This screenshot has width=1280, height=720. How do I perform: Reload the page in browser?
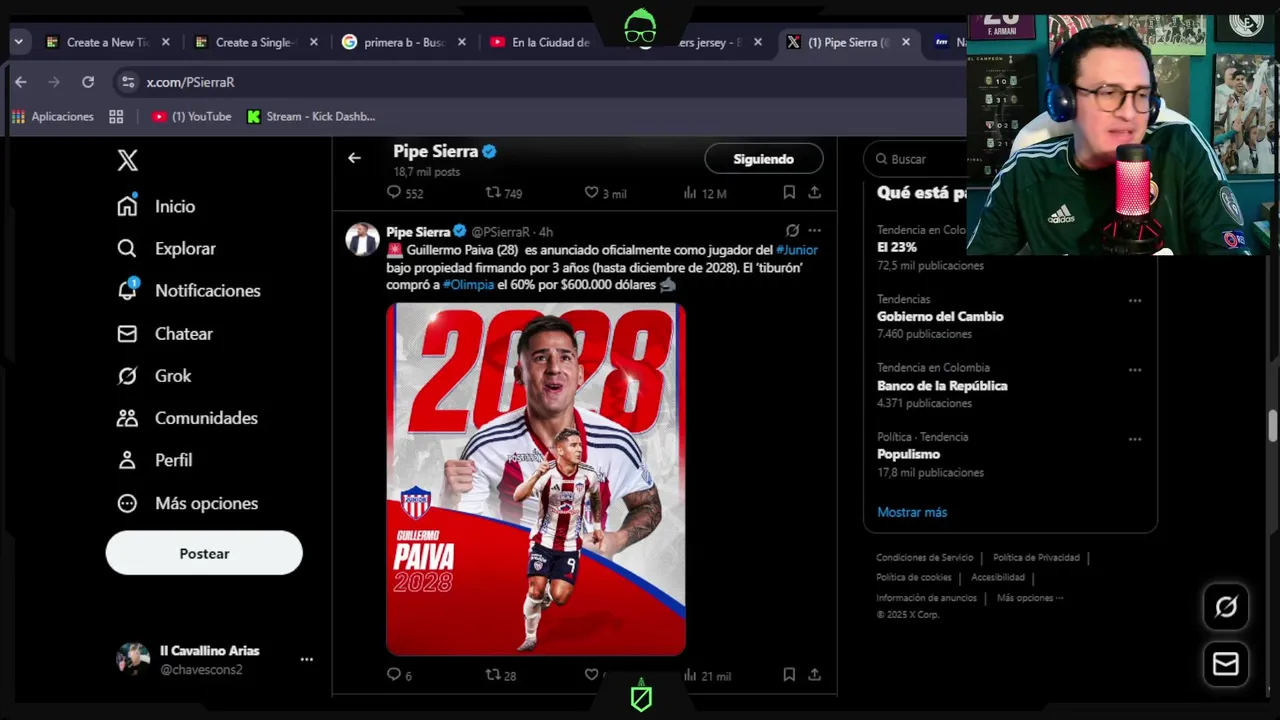tap(88, 82)
